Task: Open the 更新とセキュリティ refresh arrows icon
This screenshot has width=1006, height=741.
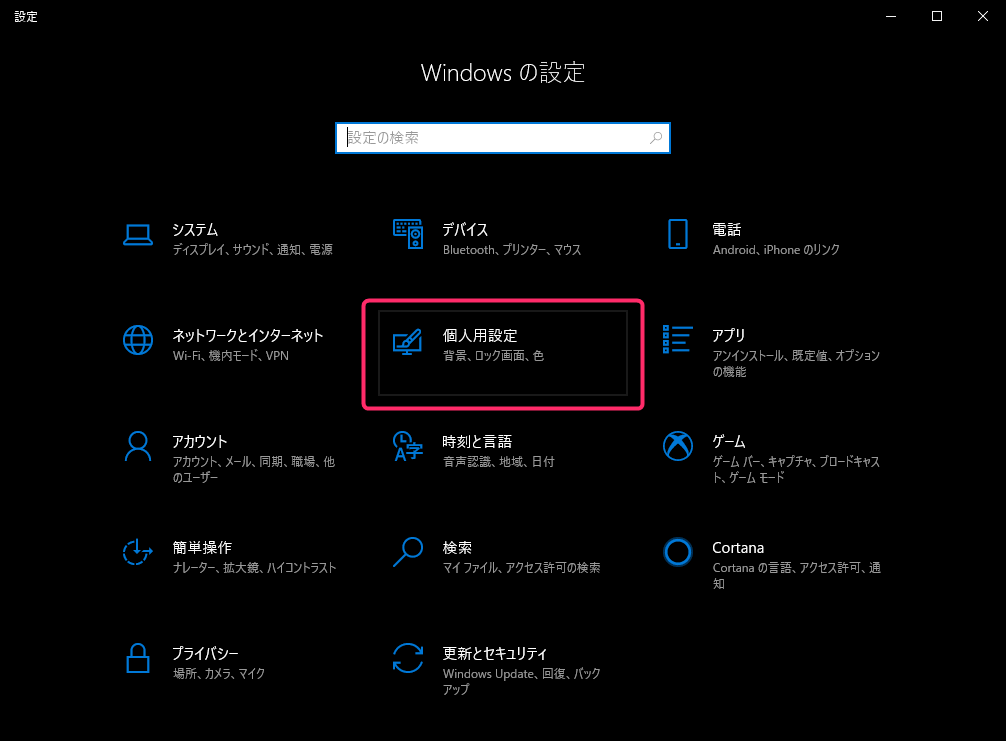Action: (x=408, y=658)
